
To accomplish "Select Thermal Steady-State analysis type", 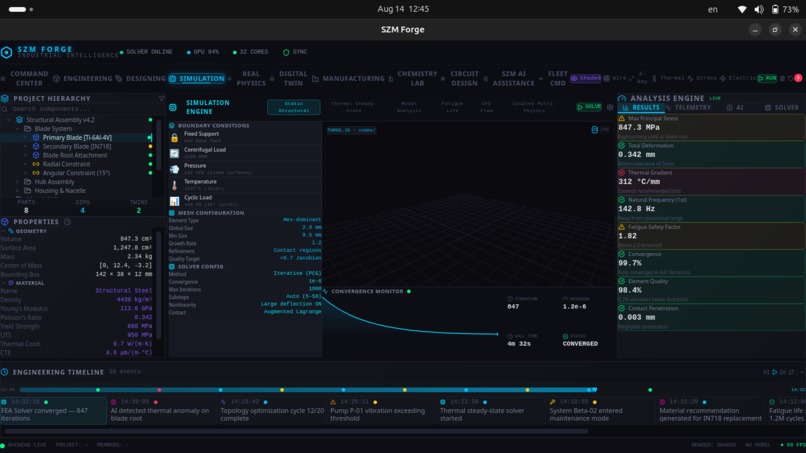I will (354, 107).
